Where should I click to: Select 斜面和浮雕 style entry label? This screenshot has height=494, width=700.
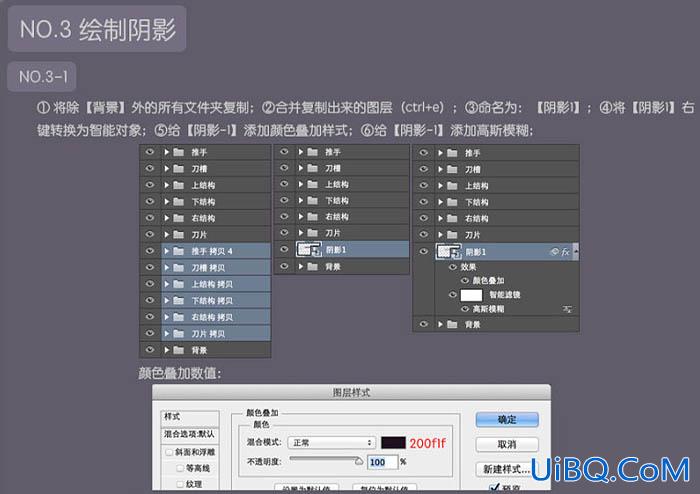[x=195, y=452]
